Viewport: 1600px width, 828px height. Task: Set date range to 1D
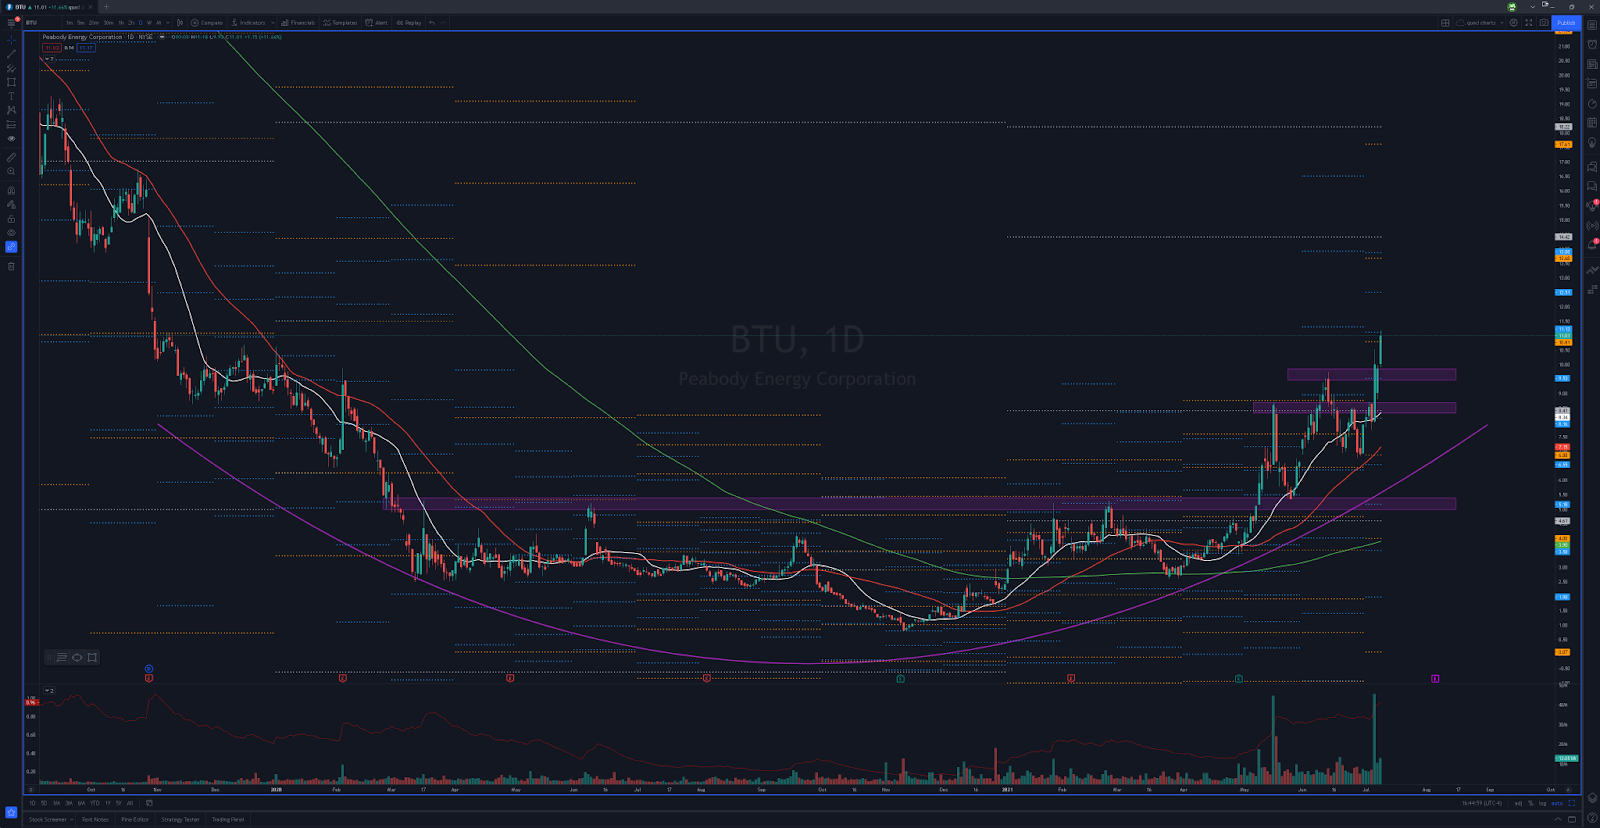coord(32,803)
